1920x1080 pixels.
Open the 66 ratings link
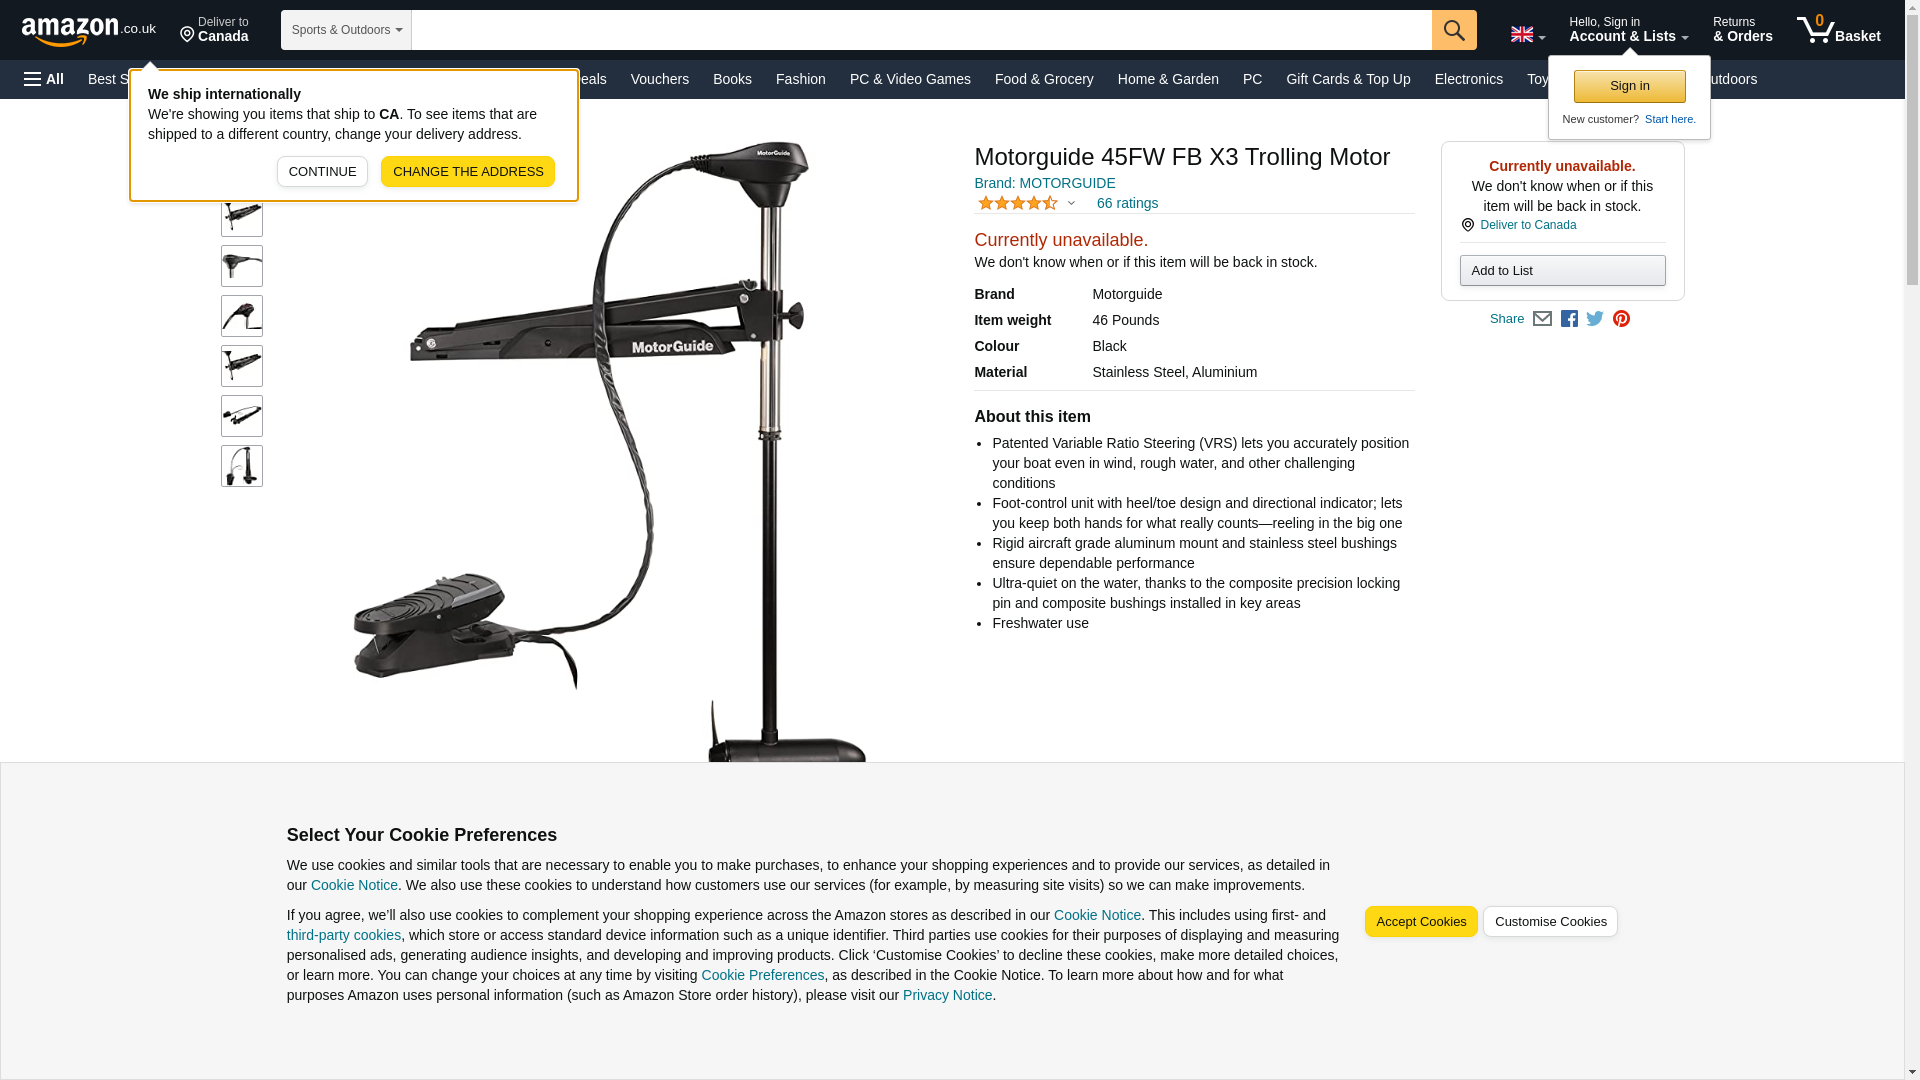tap(1127, 203)
